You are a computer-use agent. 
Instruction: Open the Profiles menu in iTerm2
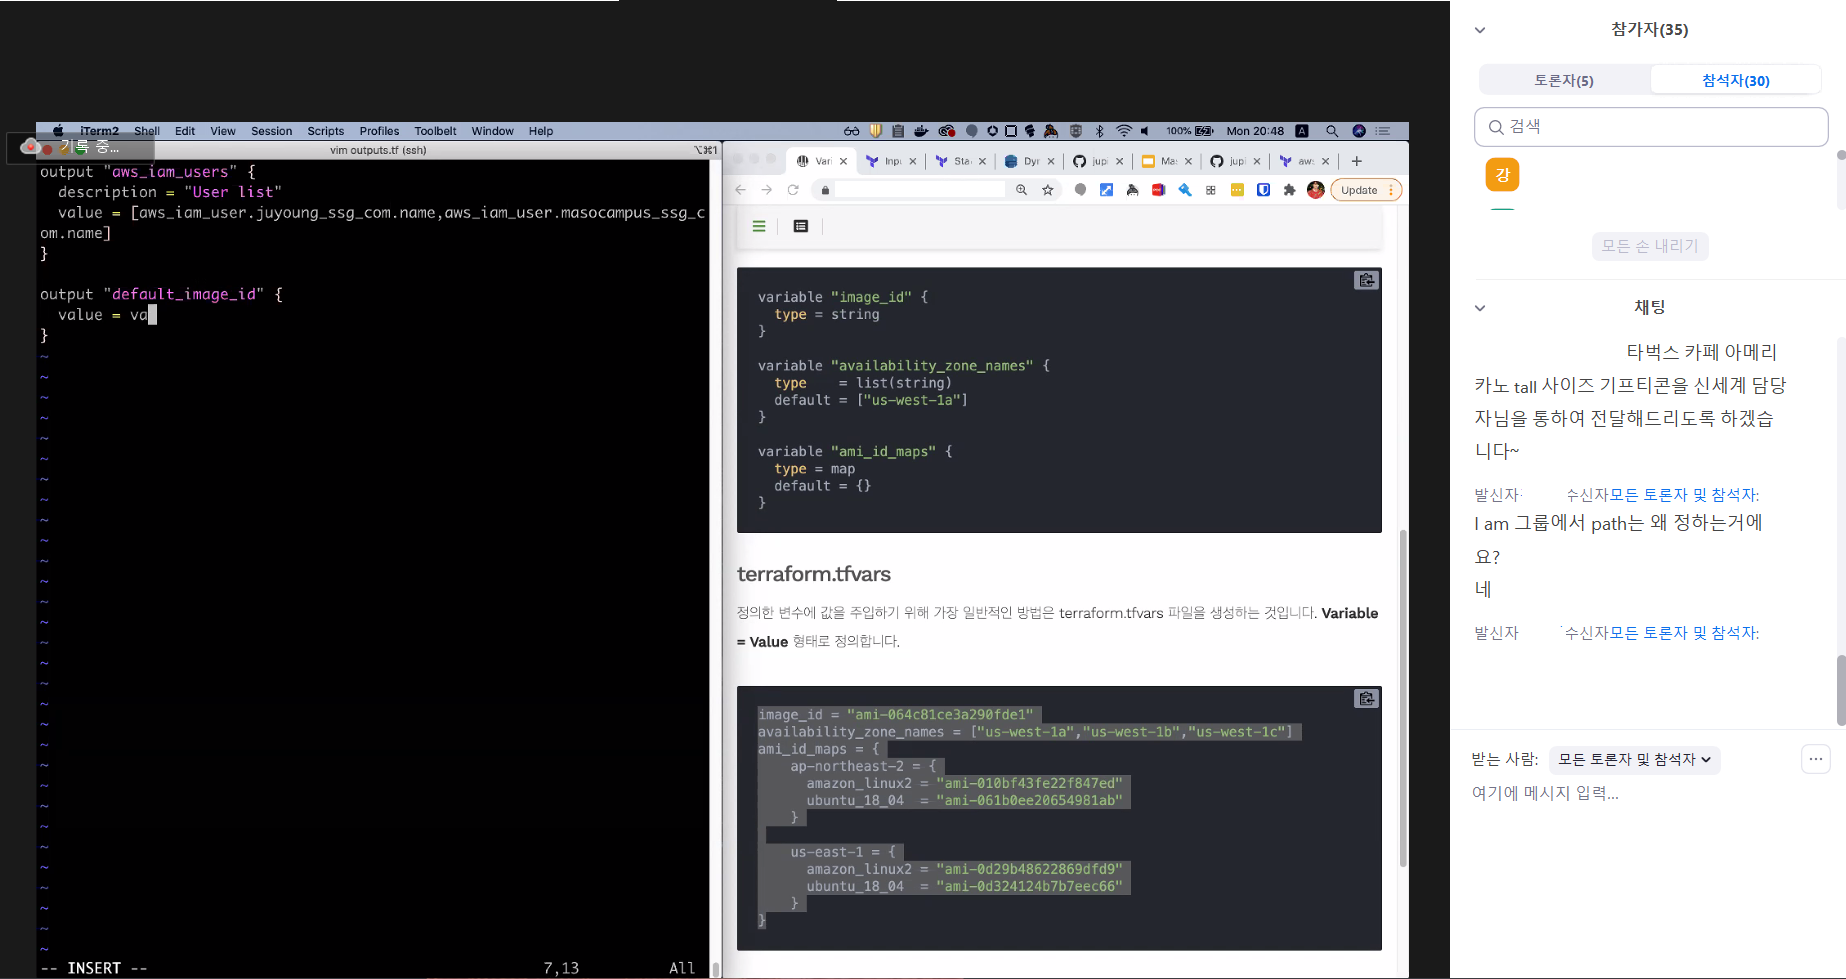pos(379,131)
